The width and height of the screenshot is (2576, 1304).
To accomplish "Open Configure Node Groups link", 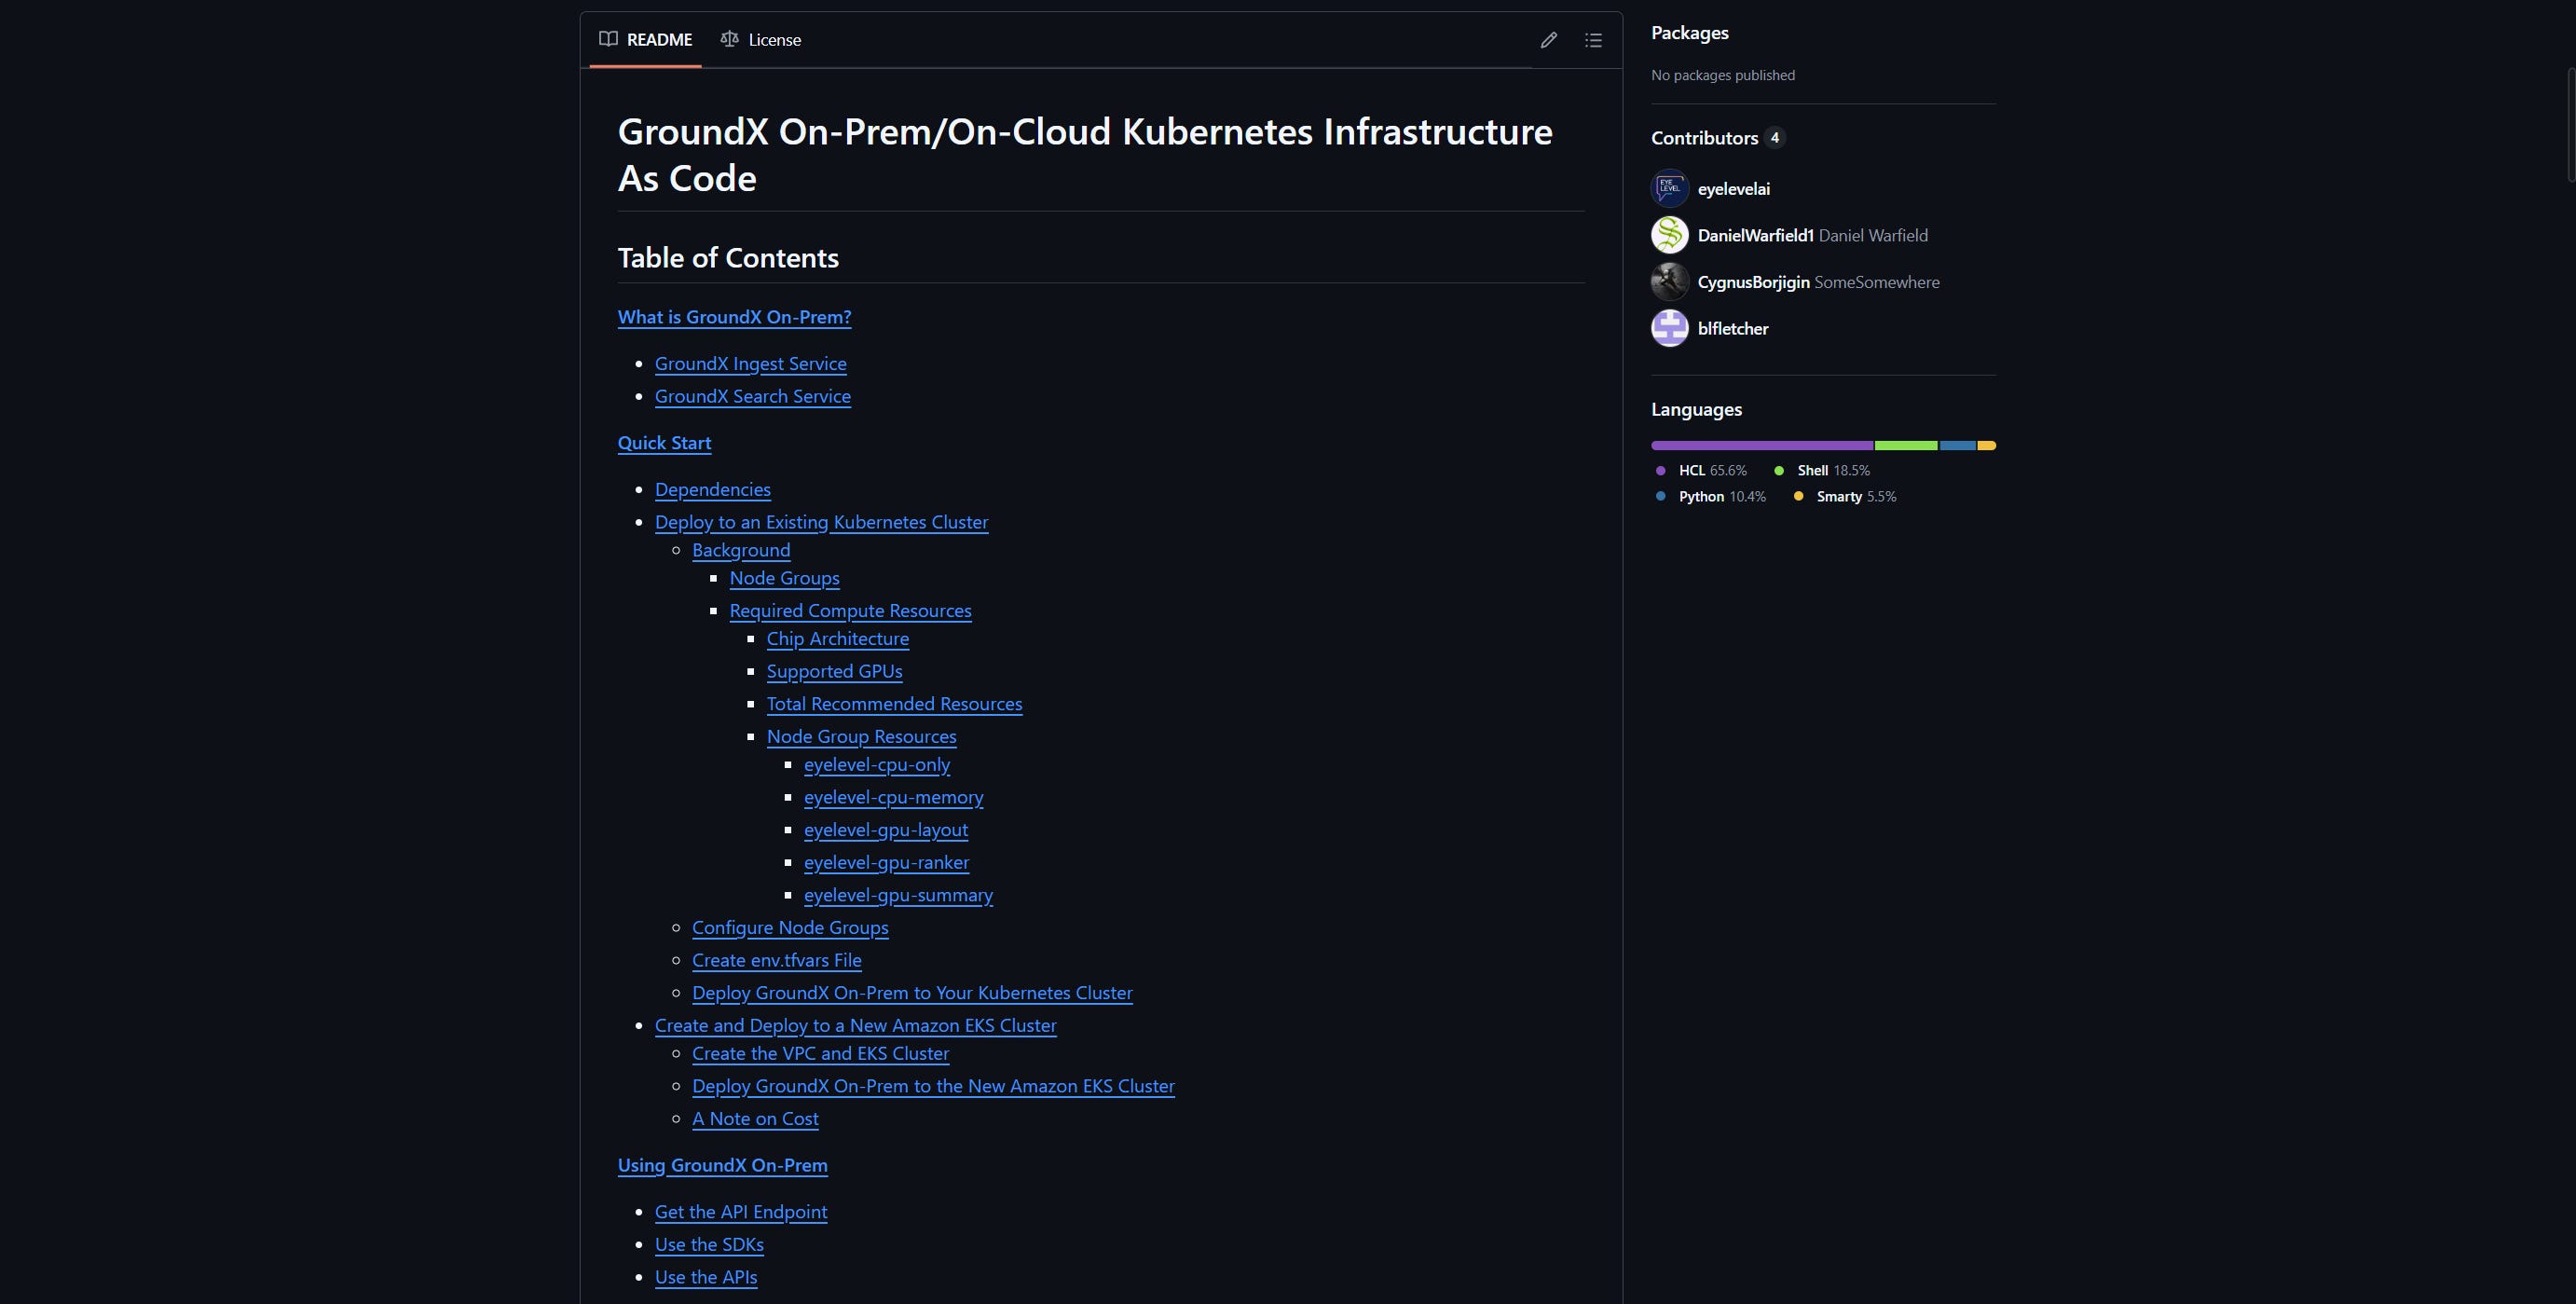I will coord(790,927).
